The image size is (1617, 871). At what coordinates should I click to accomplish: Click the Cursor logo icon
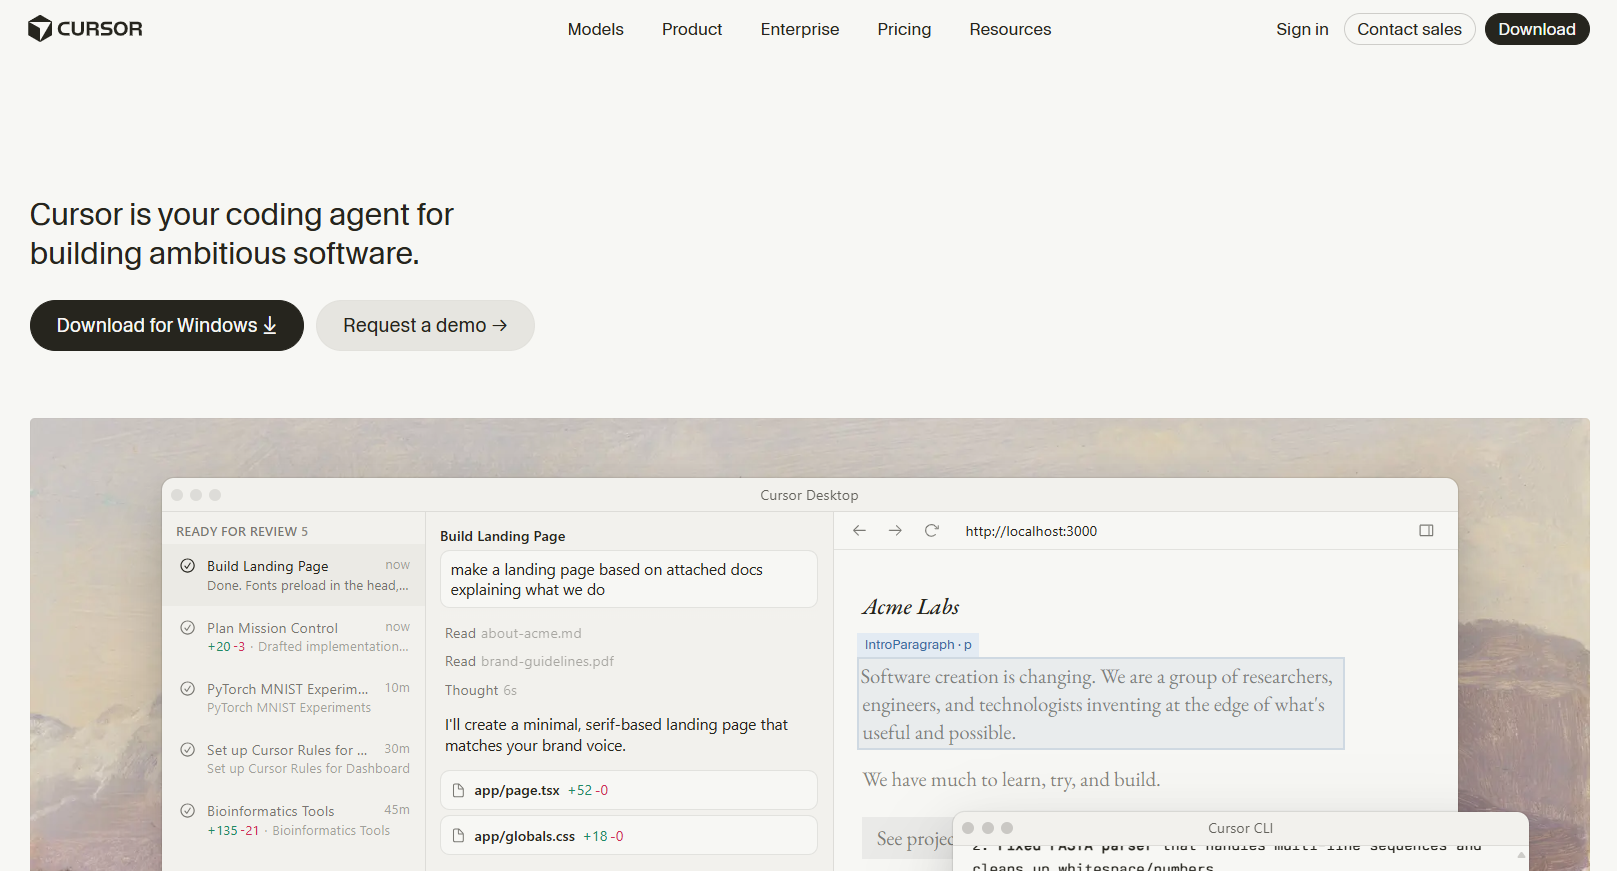click(x=40, y=29)
